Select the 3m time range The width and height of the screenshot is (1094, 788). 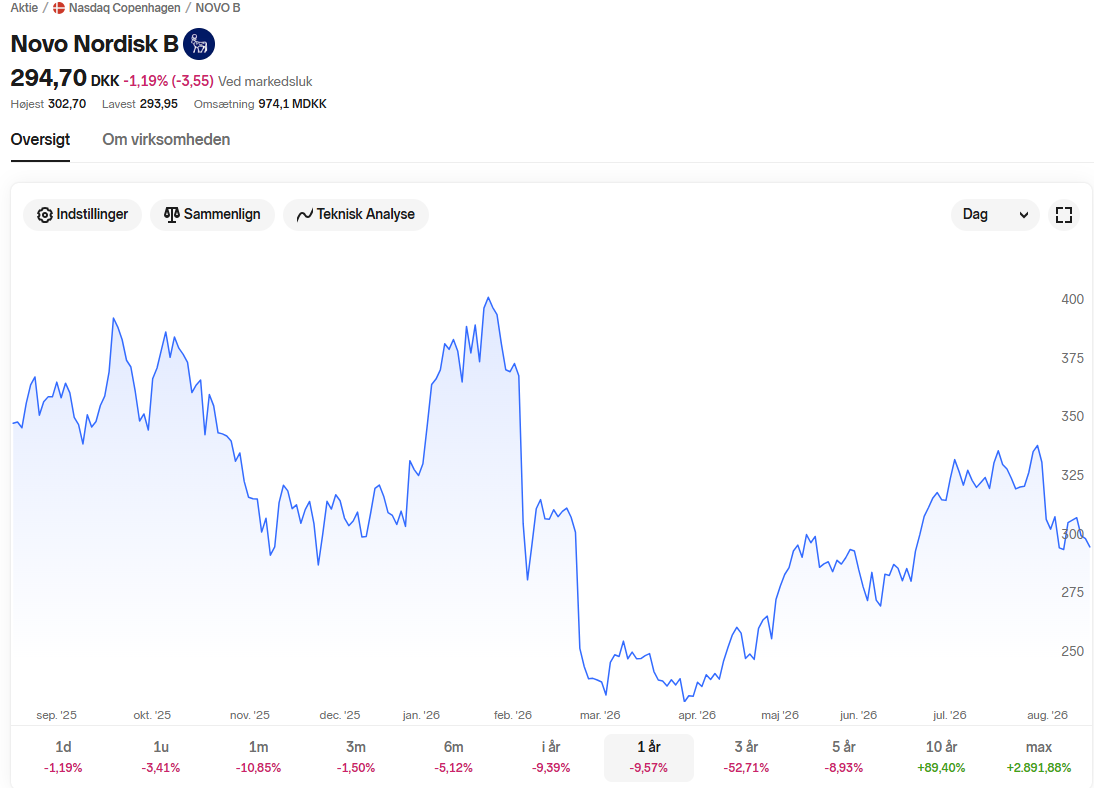356,757
